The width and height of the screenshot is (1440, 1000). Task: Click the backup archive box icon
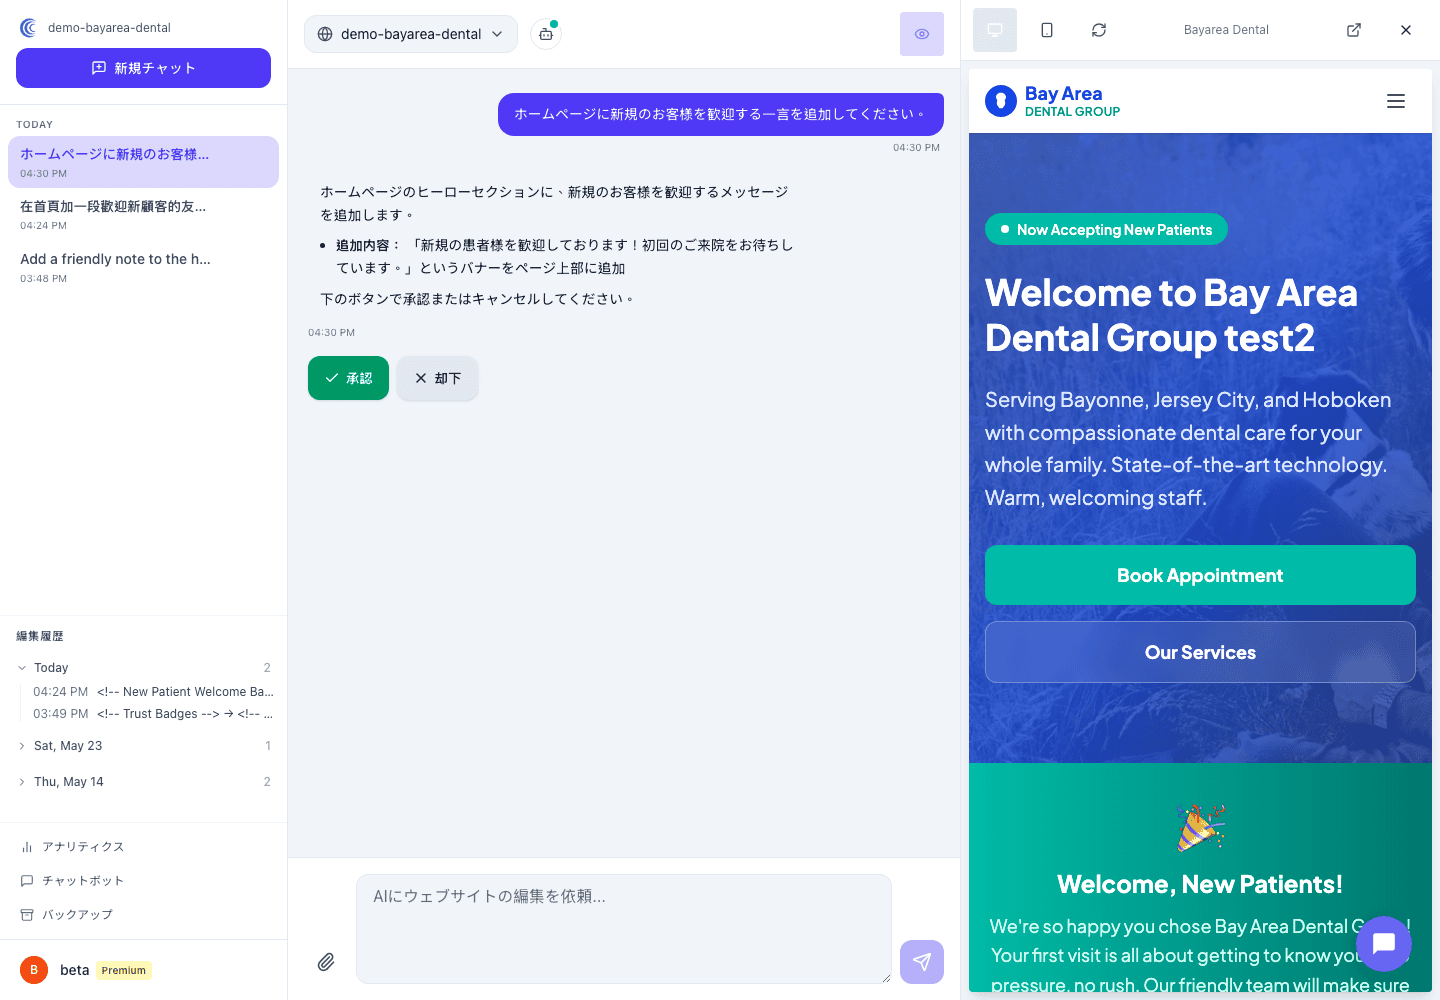(x=27, y=915)
